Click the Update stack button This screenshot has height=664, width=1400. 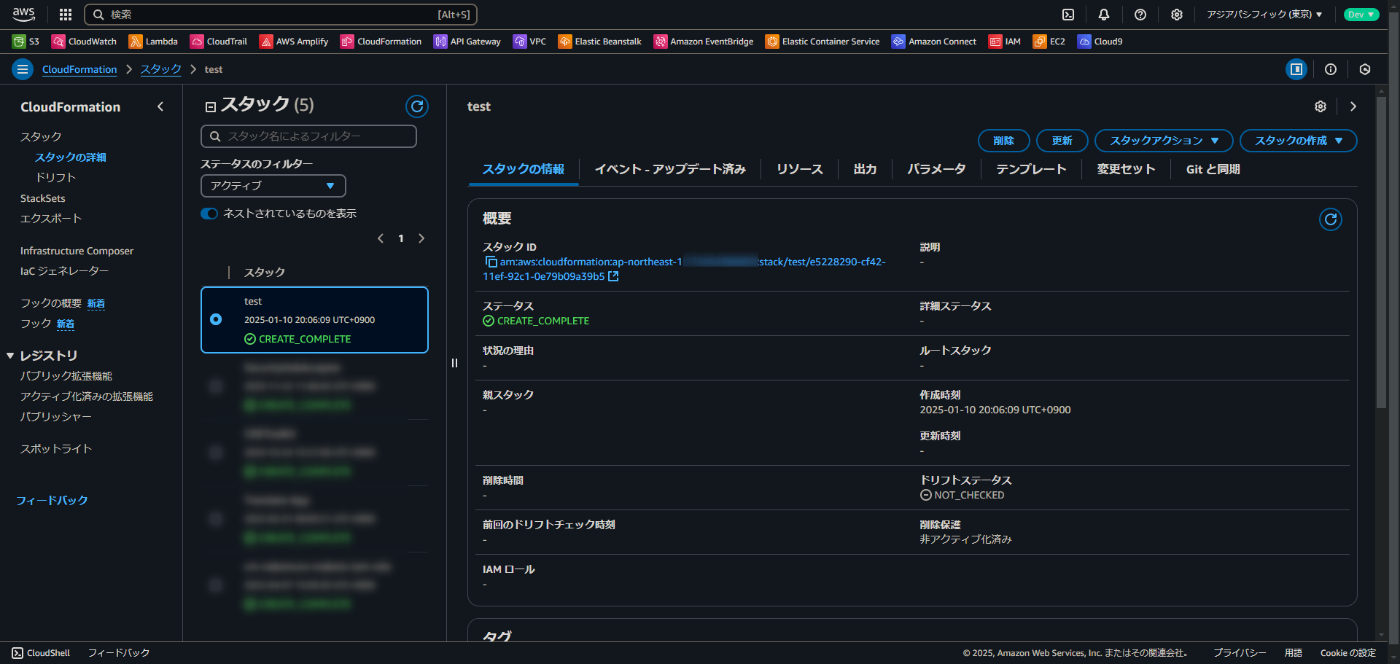tap(1062, 141)
